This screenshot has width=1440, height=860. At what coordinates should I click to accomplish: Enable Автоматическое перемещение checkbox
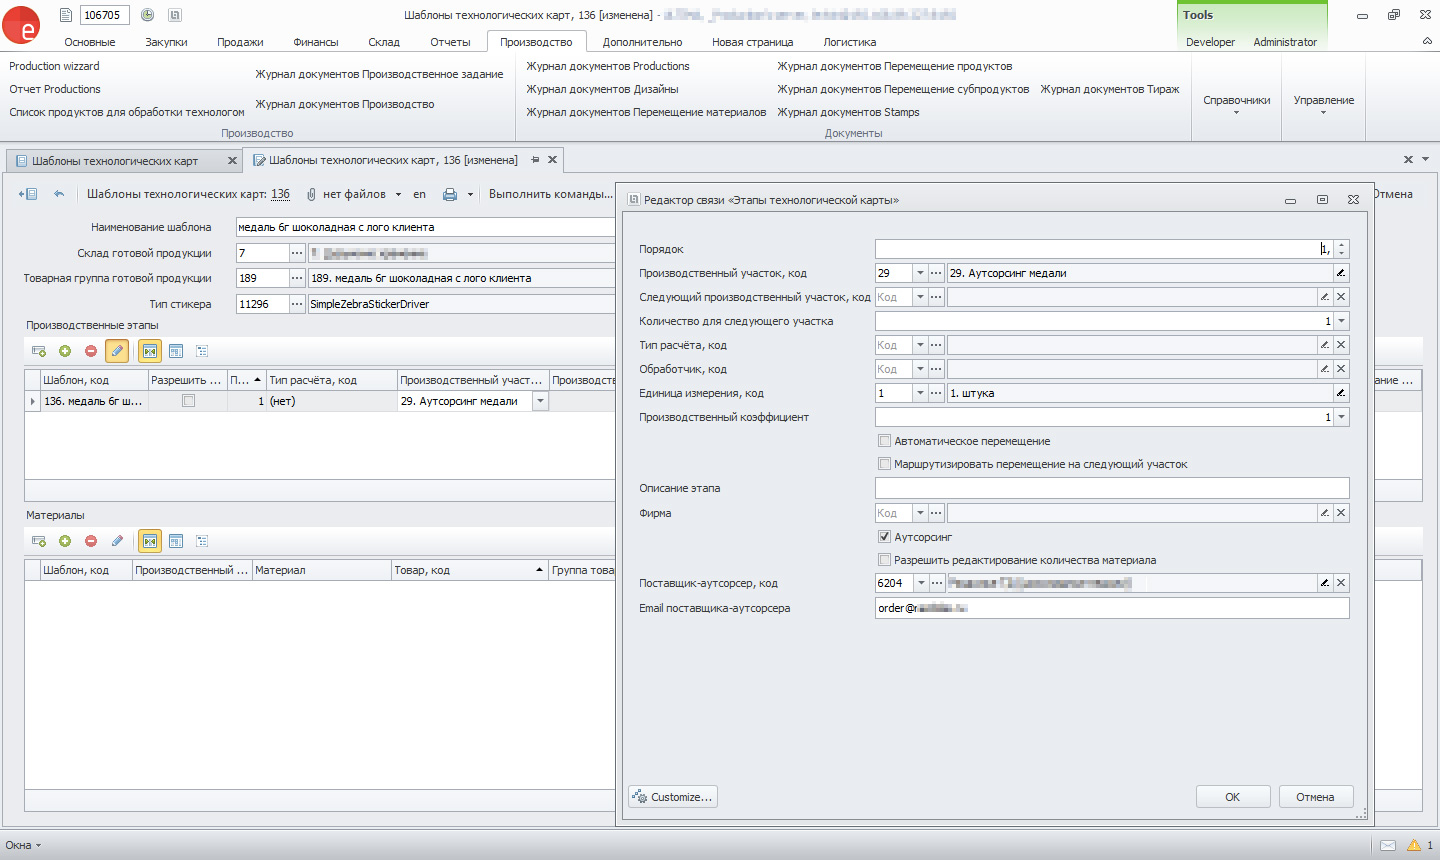click(x=884, y=441)
